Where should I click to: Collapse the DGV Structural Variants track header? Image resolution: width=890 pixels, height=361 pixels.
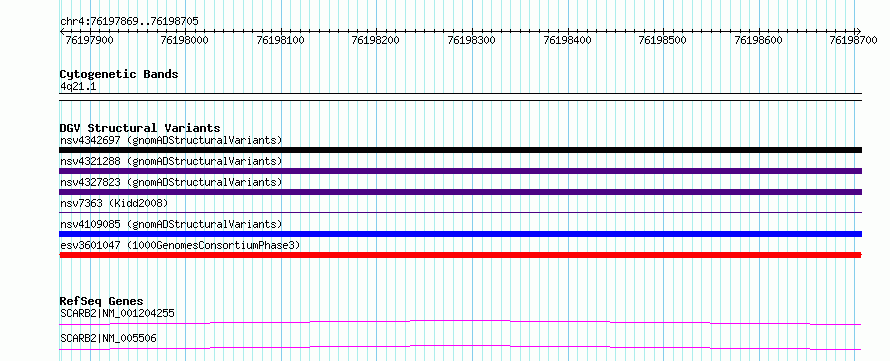pos(140,128)
